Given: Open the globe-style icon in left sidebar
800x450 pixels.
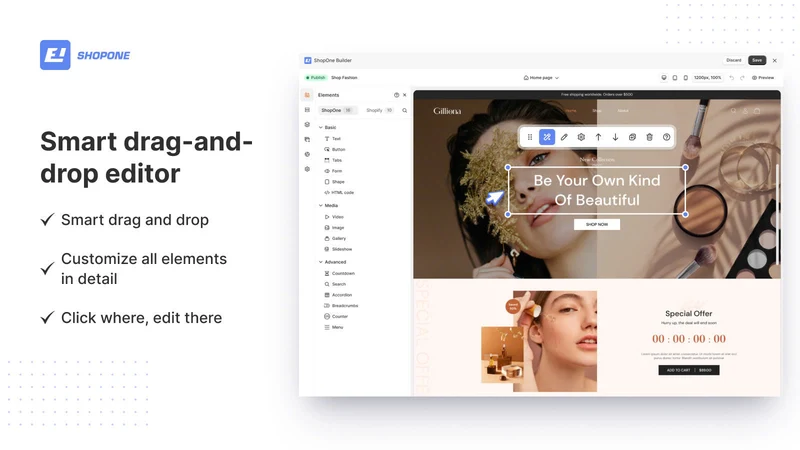Looking at the screenshot, I should click(x=307, y=154).
